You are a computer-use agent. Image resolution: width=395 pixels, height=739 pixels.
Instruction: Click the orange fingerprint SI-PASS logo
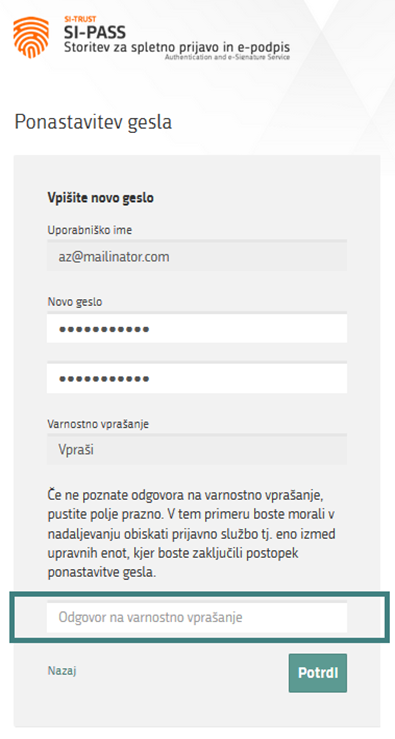coord(31,37)
